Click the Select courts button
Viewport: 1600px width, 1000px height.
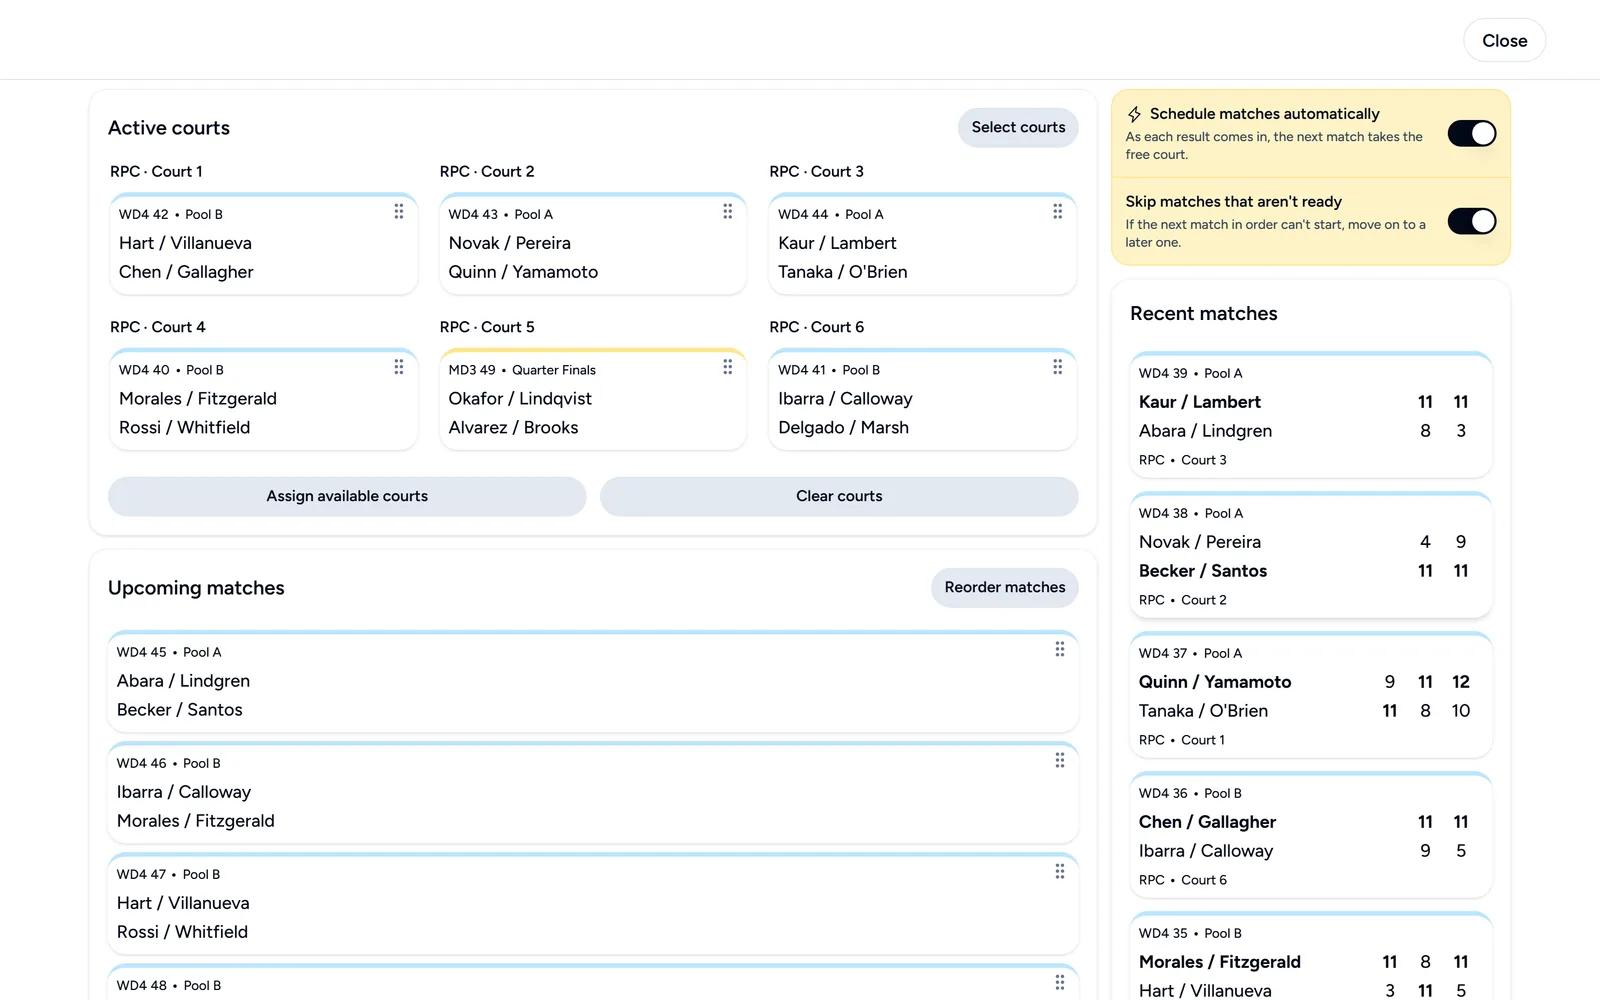(x=1018, y=127)
